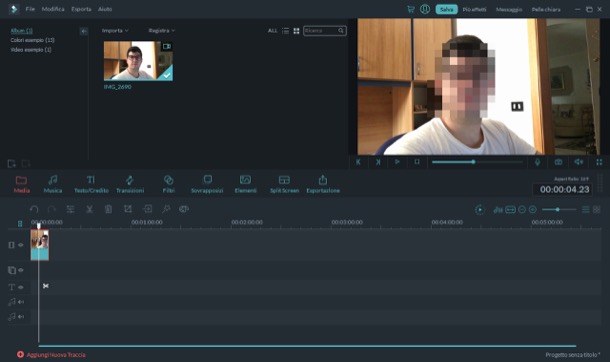The image size is (610, 362).
Task: Select the Album (1) entry
Action: pos(21,30)
